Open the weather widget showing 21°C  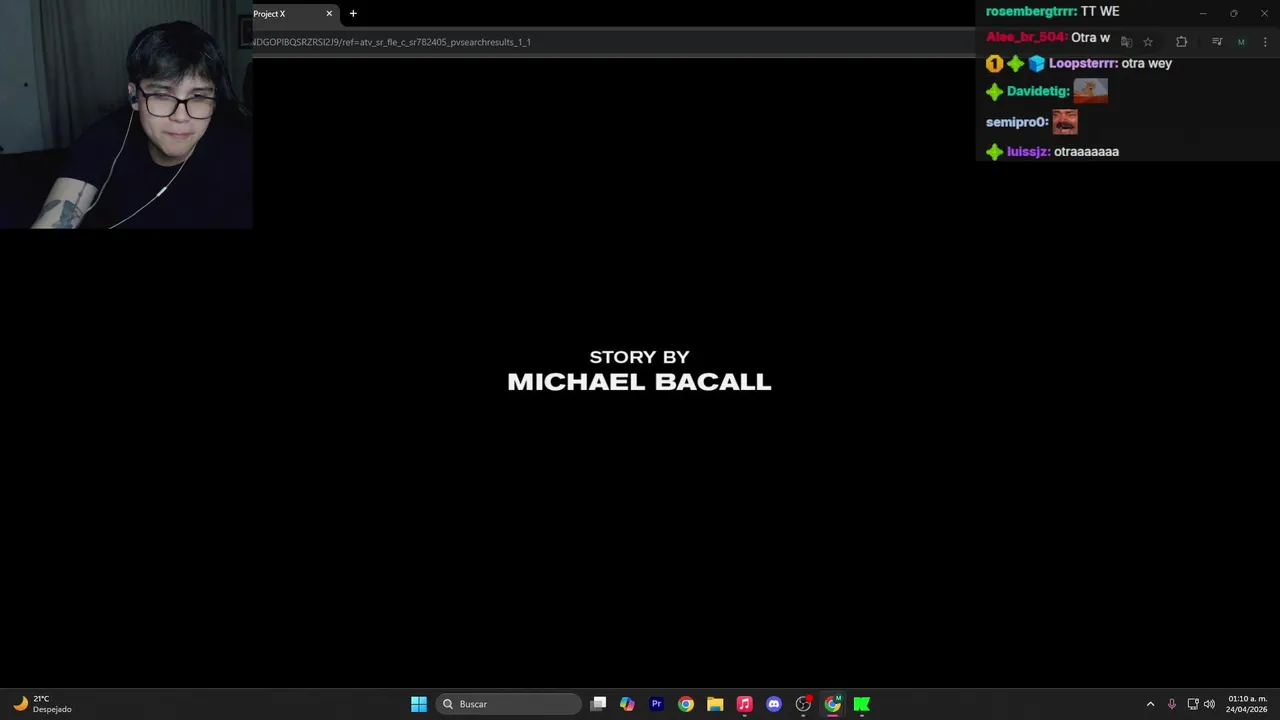(x=41, y=704)
